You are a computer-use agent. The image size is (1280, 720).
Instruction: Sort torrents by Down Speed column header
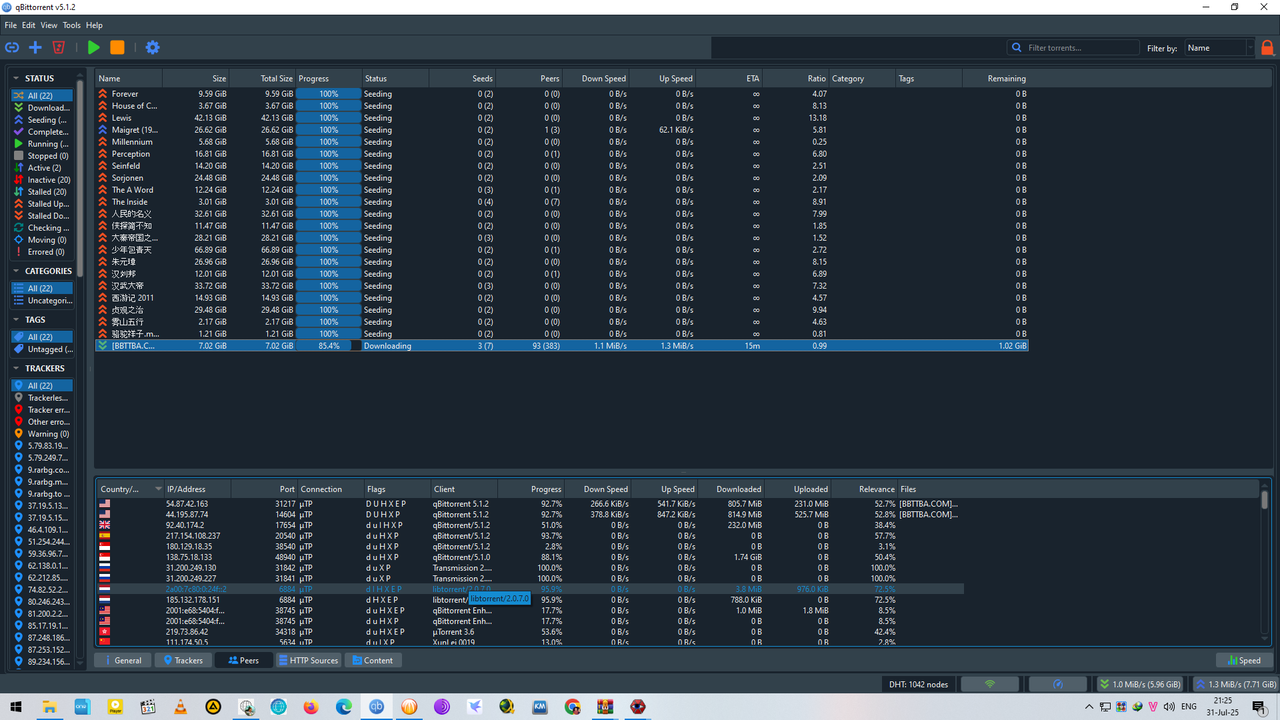pyautogui.click(x=596, y=78)
